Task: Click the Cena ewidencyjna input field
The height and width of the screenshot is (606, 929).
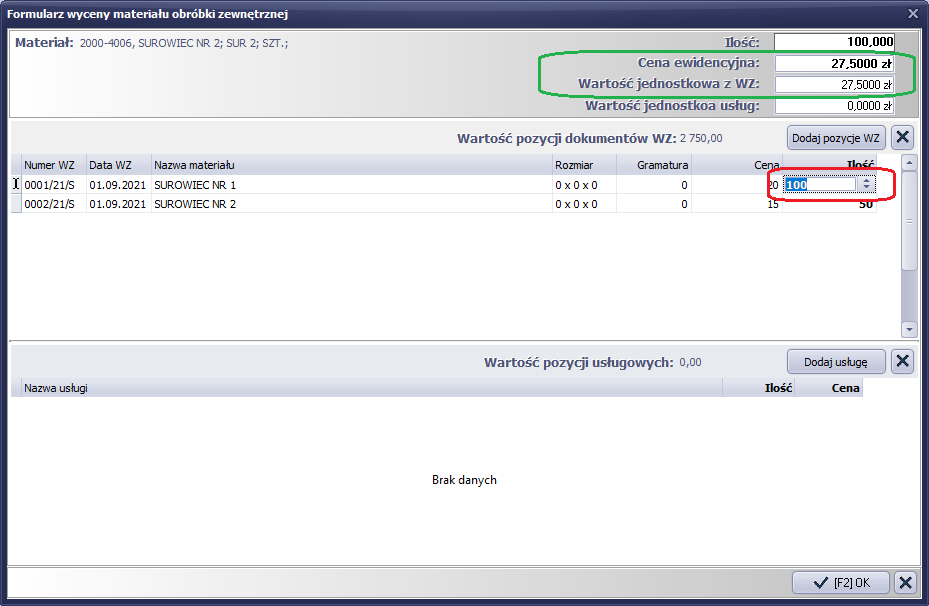Action: [834, 63]
